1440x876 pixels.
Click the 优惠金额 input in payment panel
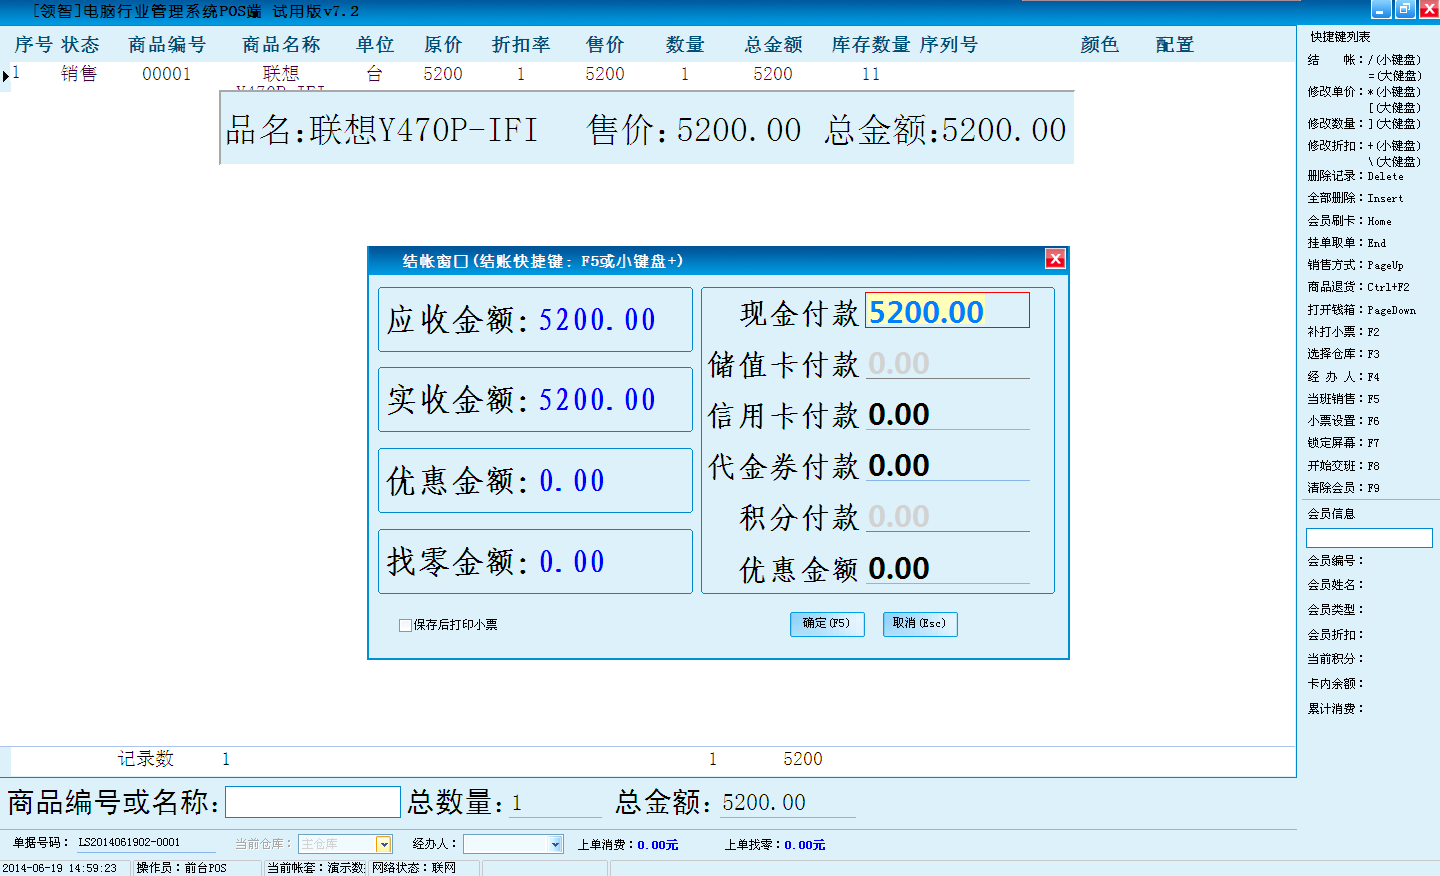click(946, 568)
